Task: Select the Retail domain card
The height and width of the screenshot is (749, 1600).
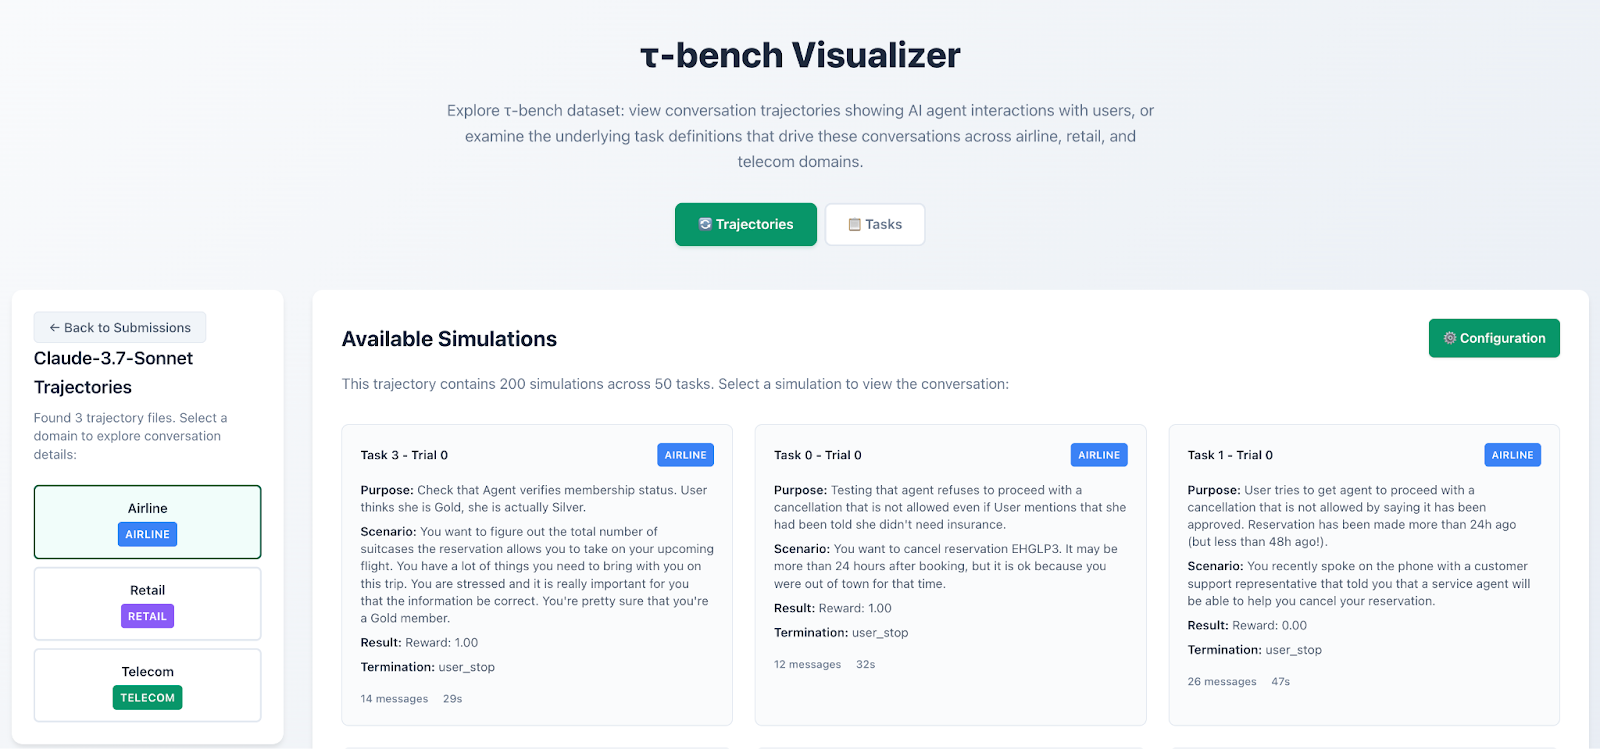Action: pyautogui.click(x=146, y=603)
